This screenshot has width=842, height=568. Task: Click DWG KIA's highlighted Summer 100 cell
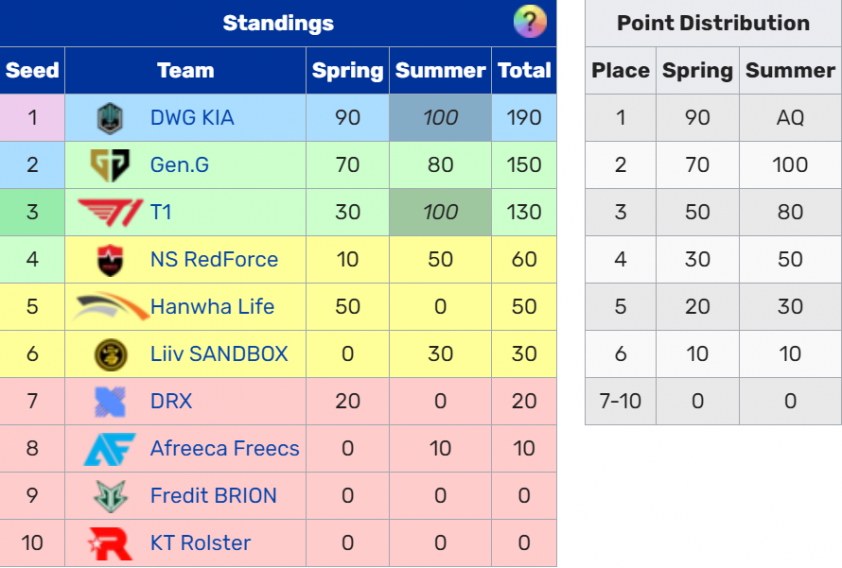pos(440,118)
